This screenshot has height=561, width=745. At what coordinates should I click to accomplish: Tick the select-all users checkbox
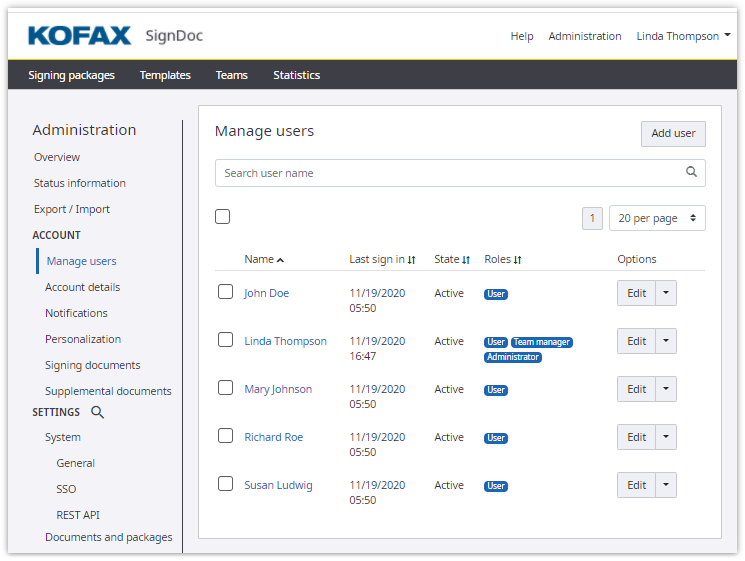223,217
